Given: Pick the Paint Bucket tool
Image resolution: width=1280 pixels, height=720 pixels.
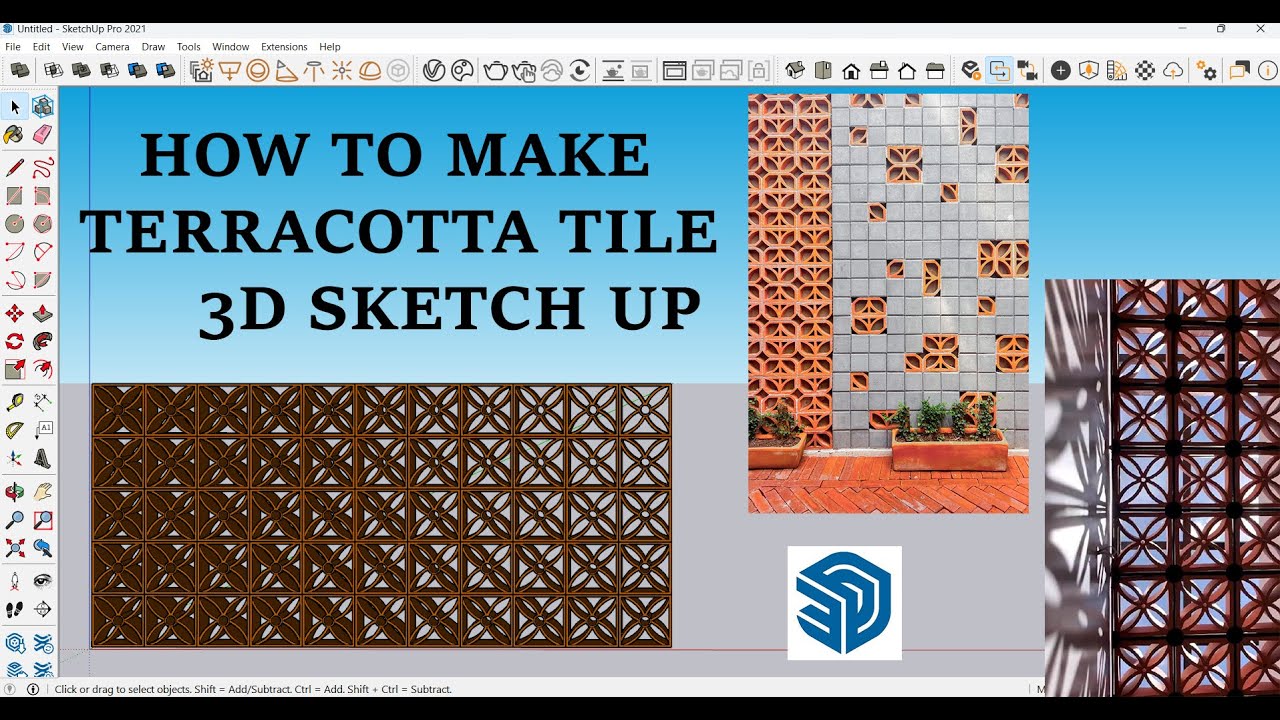Looking at the screenshot, I should tap(15, 135).
